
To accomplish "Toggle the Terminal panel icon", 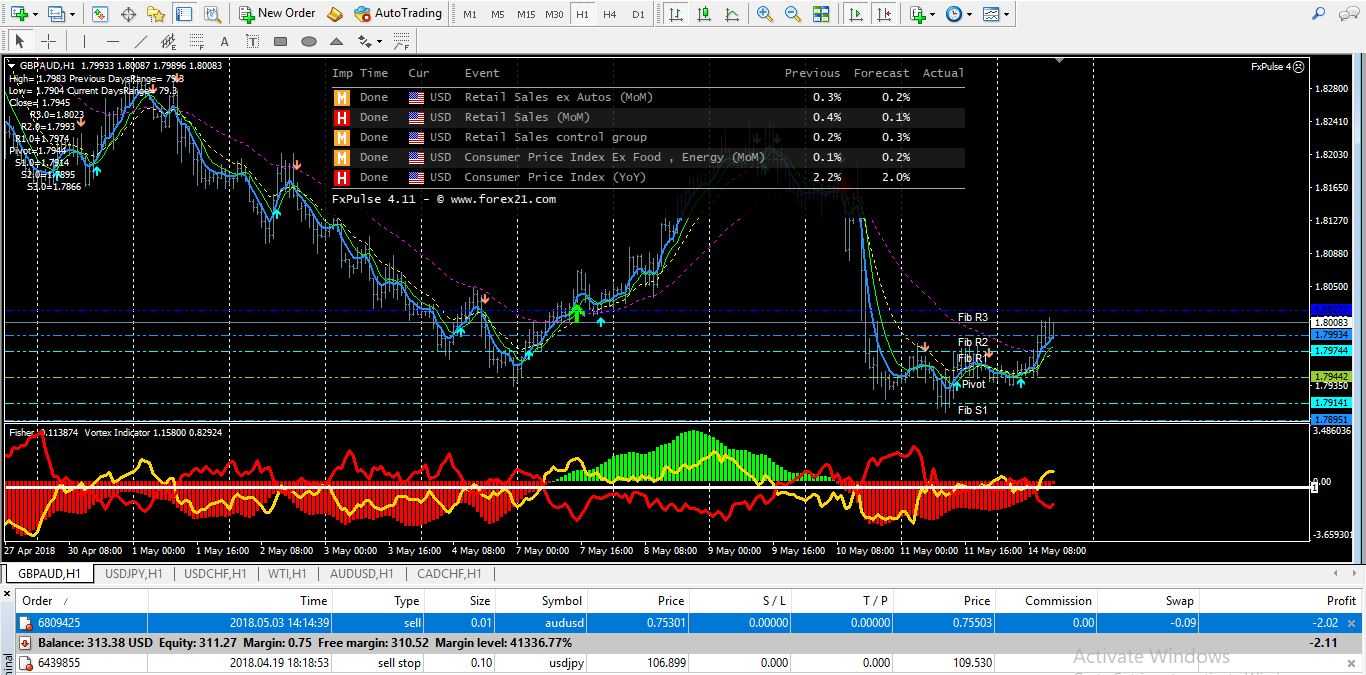I will [x=184, y=14].
